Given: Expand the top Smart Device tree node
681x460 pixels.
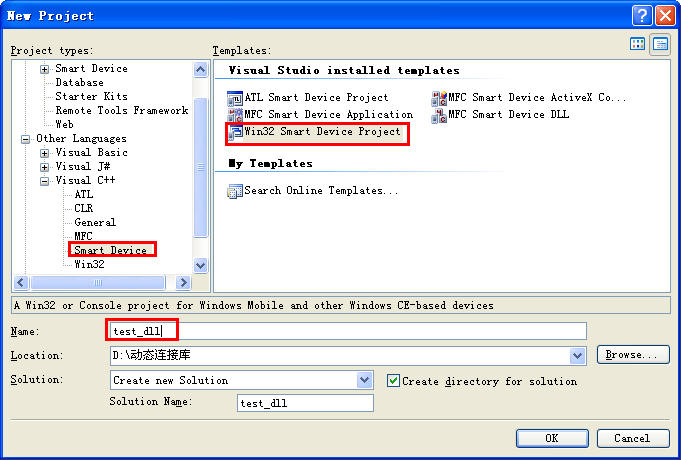Looking at the screenshot, I should (x=44, y=69).
